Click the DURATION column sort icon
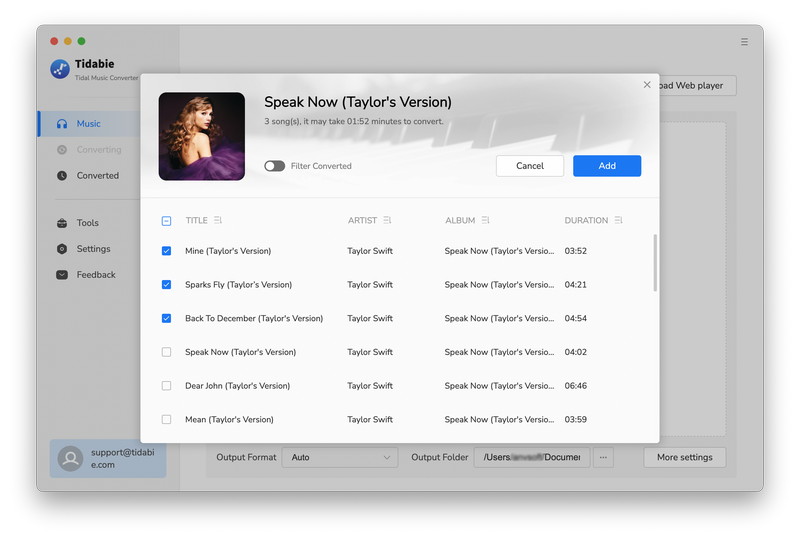Screen dimensions: 800x540 [619, 220]
